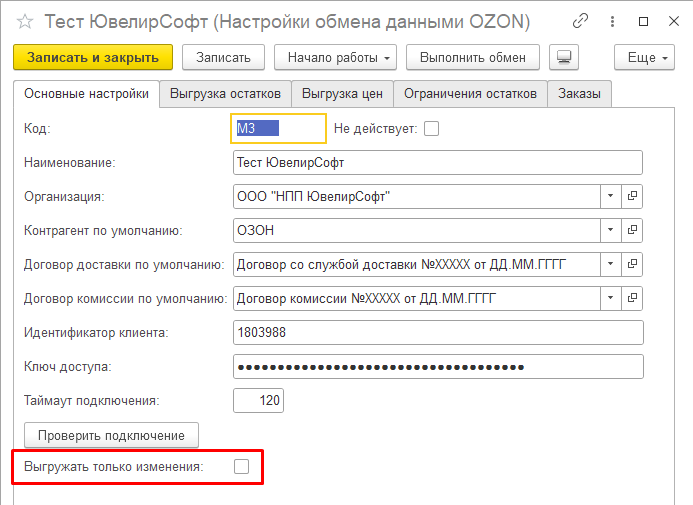
Task: Click the Договор со службой доставки text
Action: tap(401, 265)
